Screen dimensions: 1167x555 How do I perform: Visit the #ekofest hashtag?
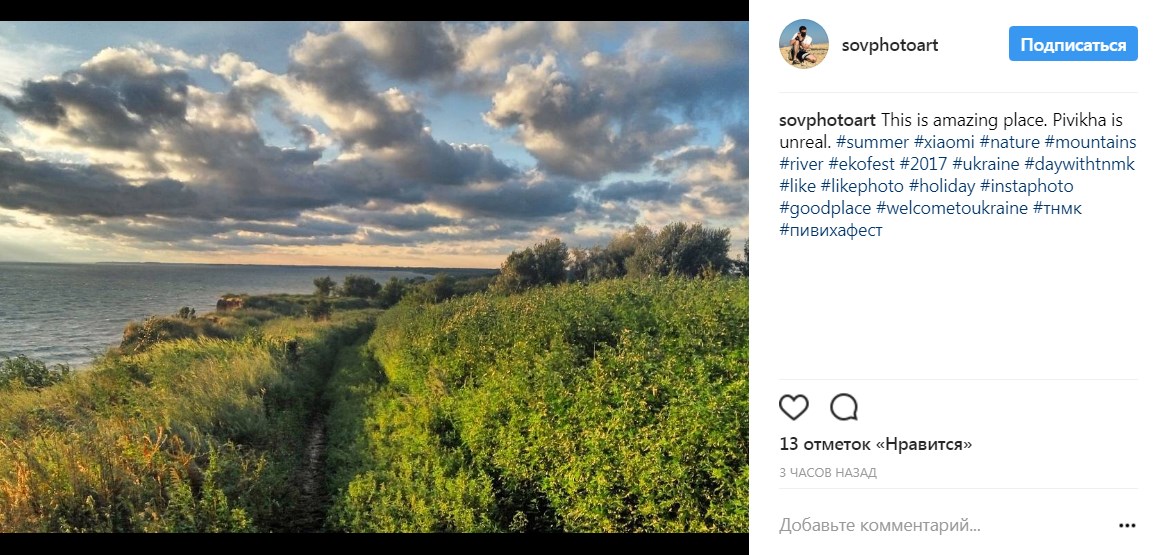tap(861, 164)
